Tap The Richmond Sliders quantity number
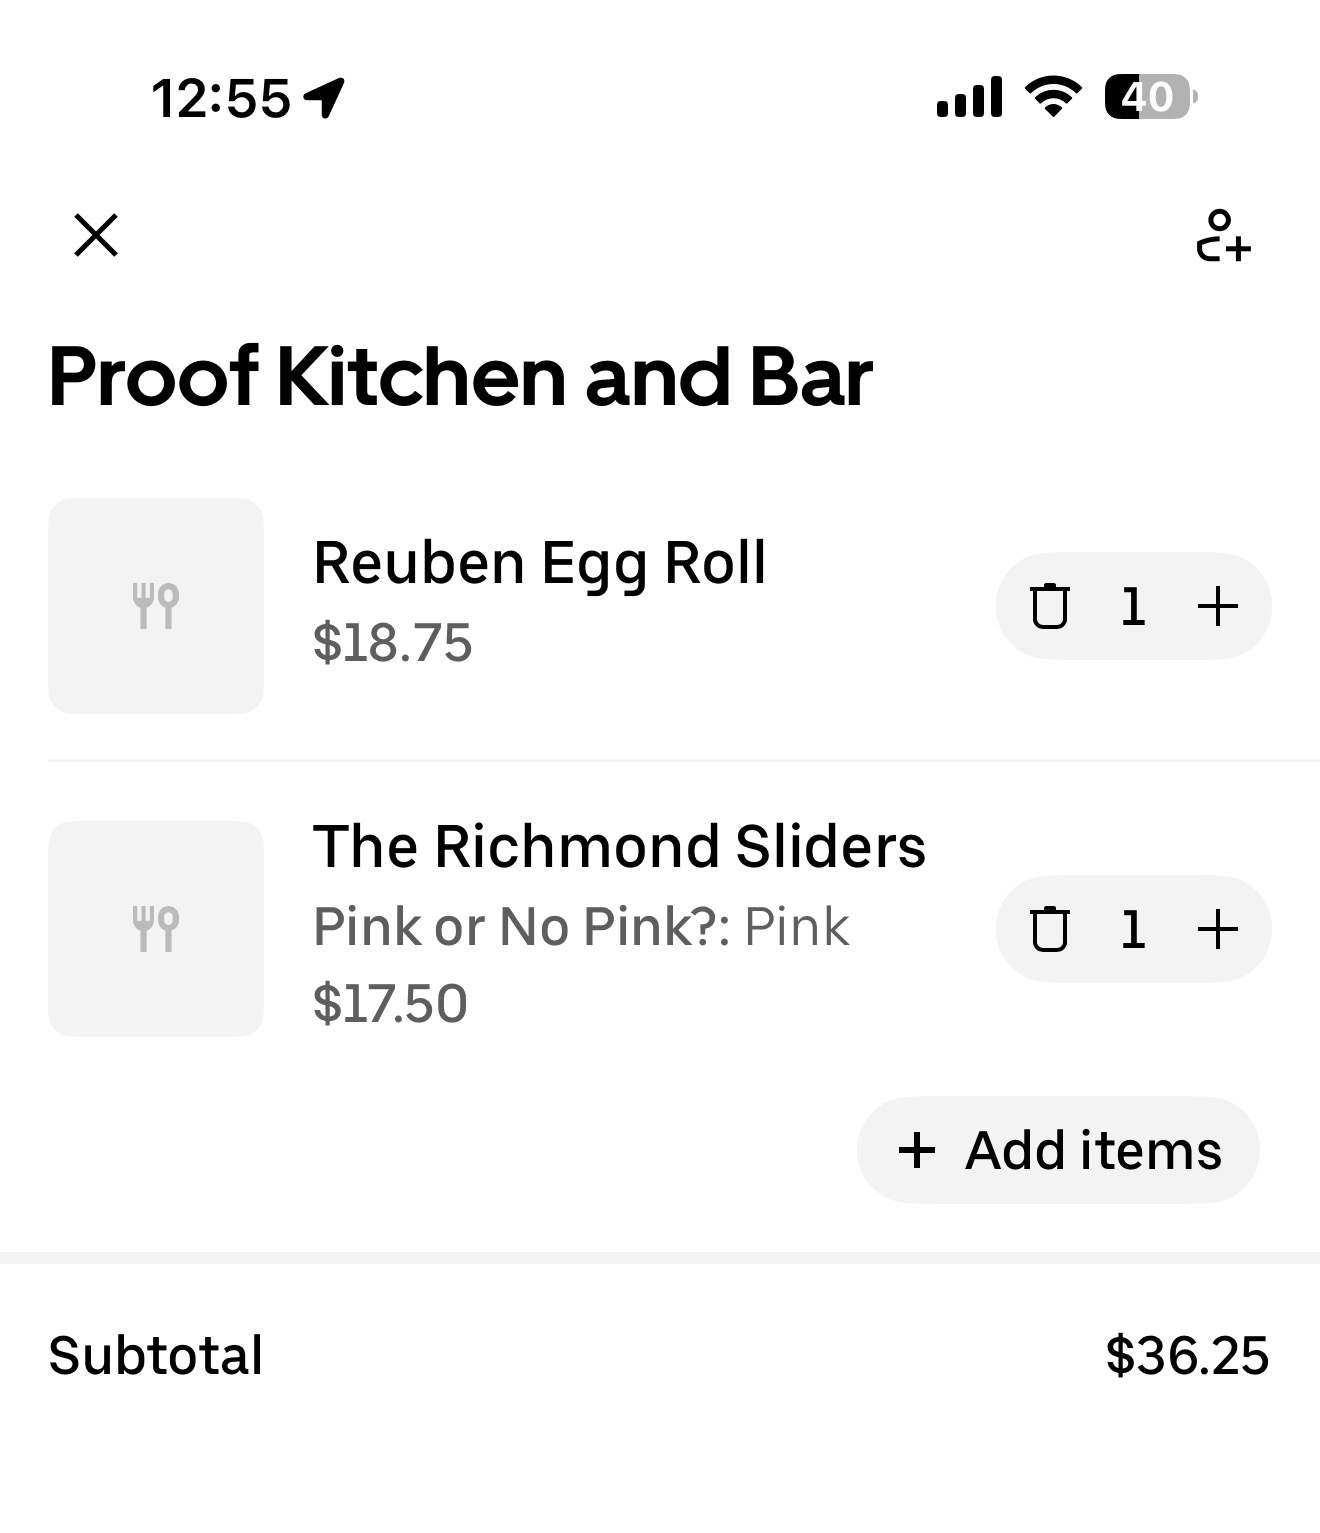Screen dimensions: 1320x1533 (1133, 929)
